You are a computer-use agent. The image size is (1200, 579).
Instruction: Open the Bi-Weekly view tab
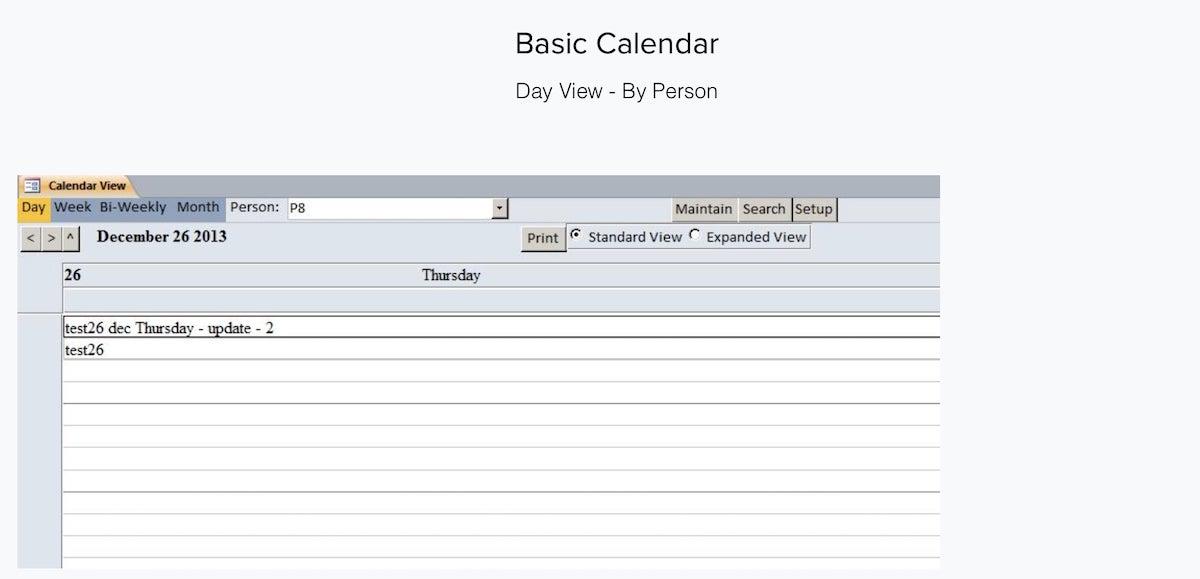(133, 208)
